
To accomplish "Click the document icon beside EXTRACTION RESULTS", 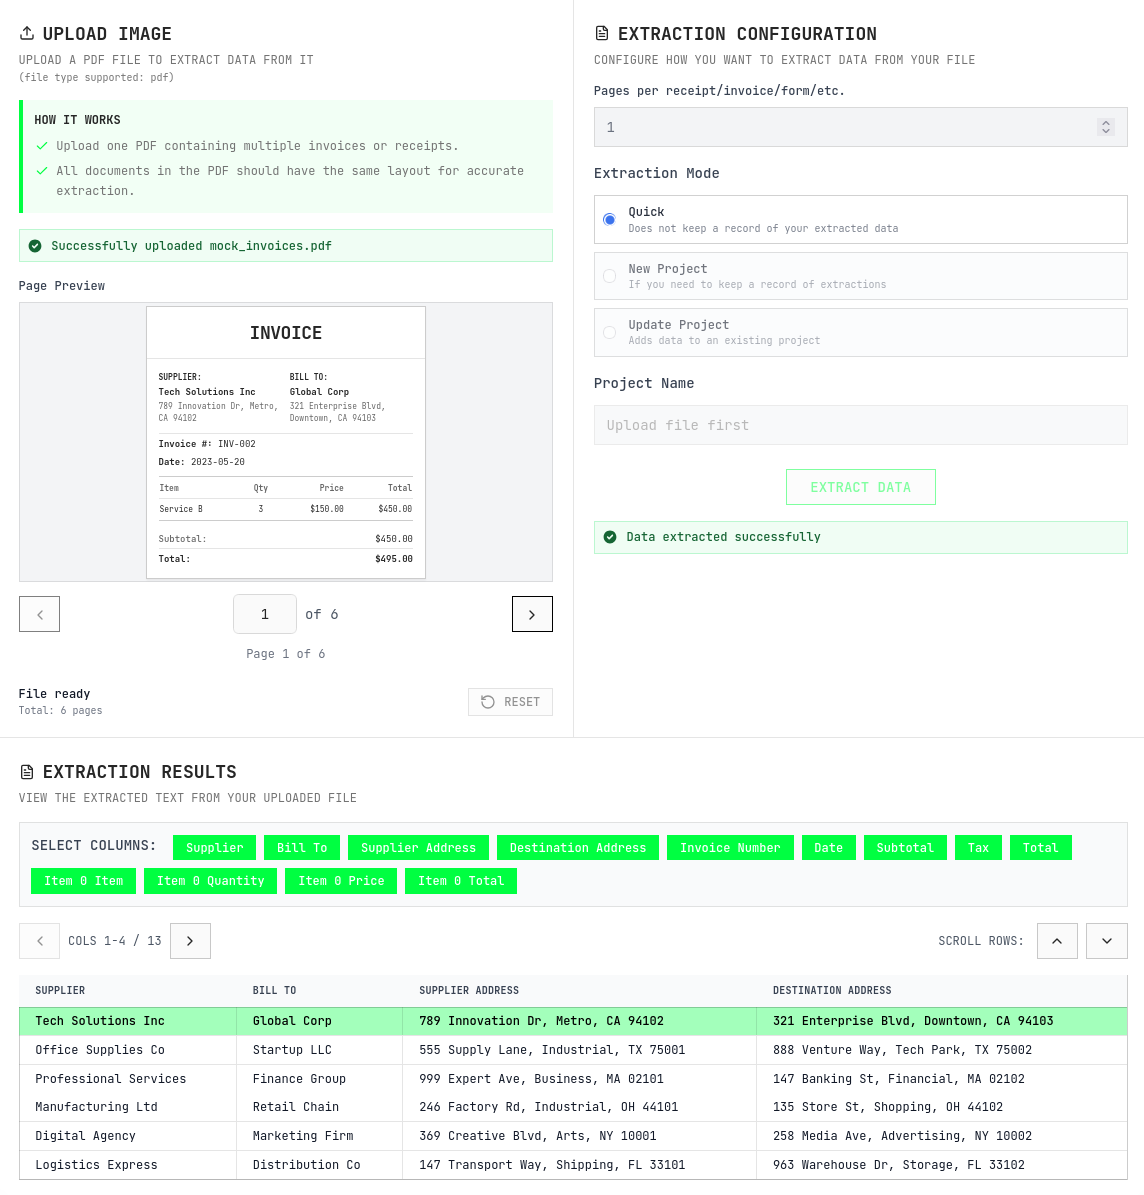I will tap(25, 771).
